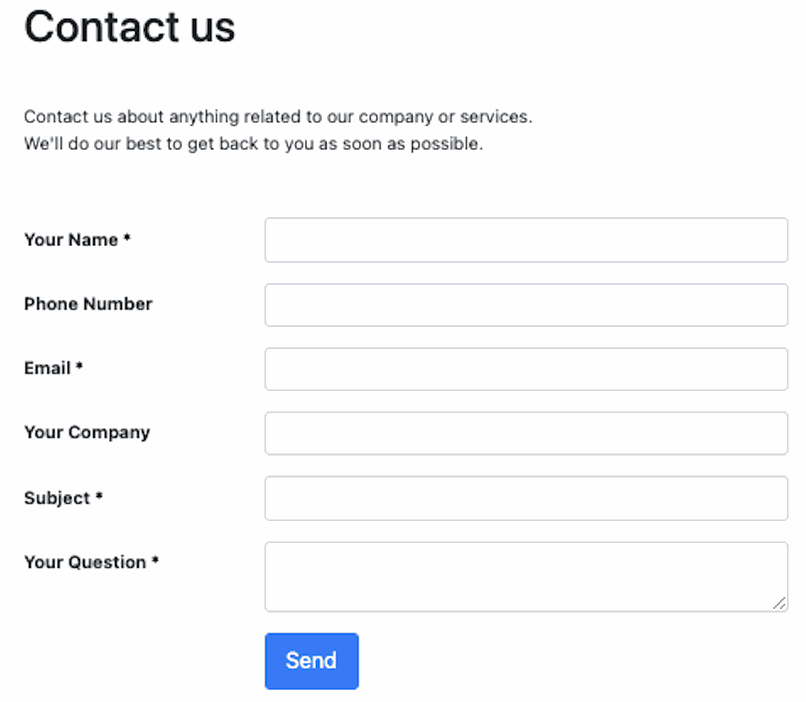Click the text area resize handle
This screenshot has width=806, height=702.
pos(779,602)
